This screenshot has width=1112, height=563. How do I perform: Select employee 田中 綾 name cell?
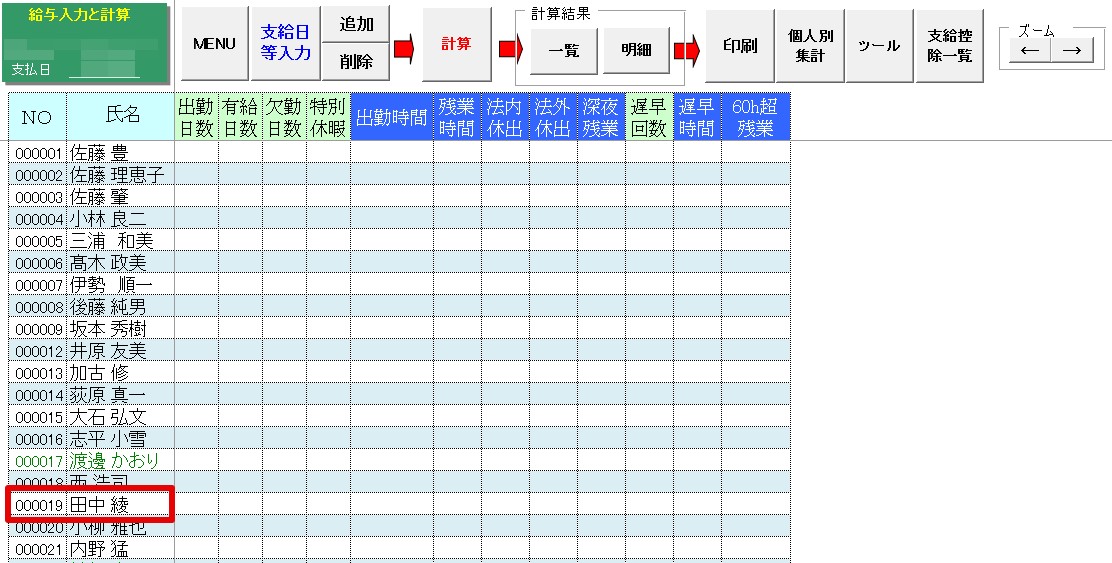(120, 505)
